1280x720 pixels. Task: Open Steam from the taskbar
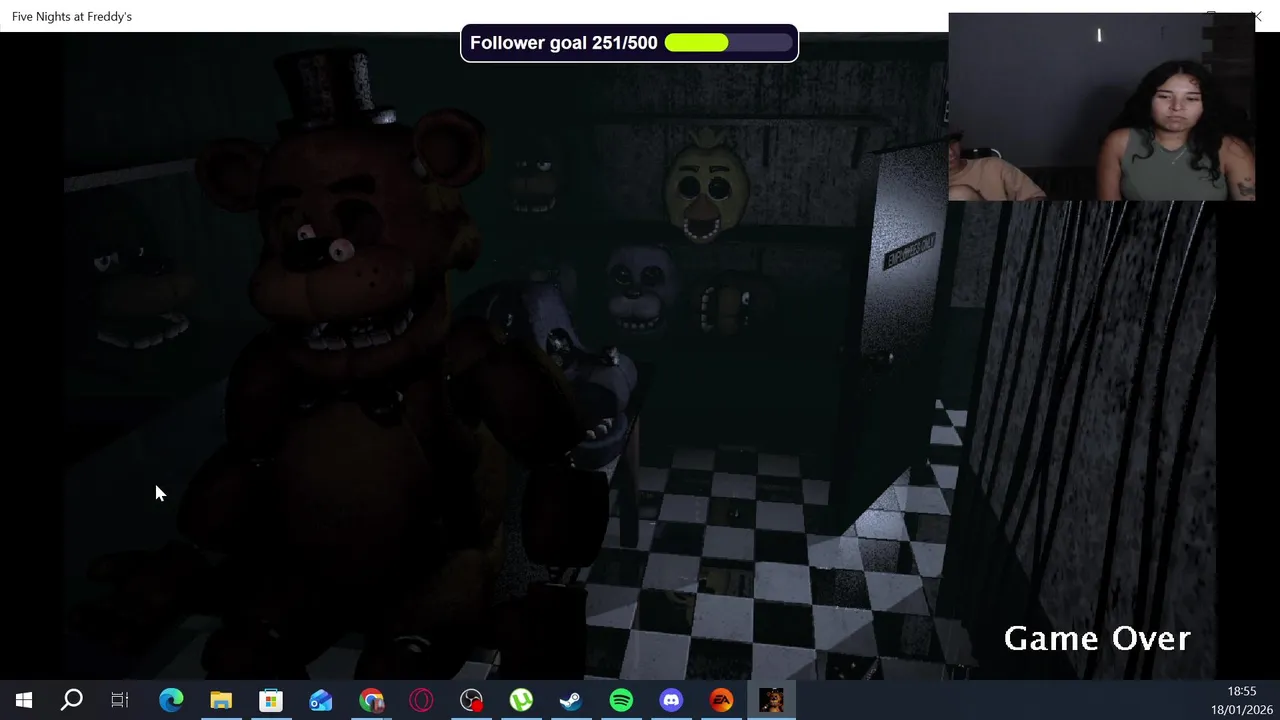(571, 700)
